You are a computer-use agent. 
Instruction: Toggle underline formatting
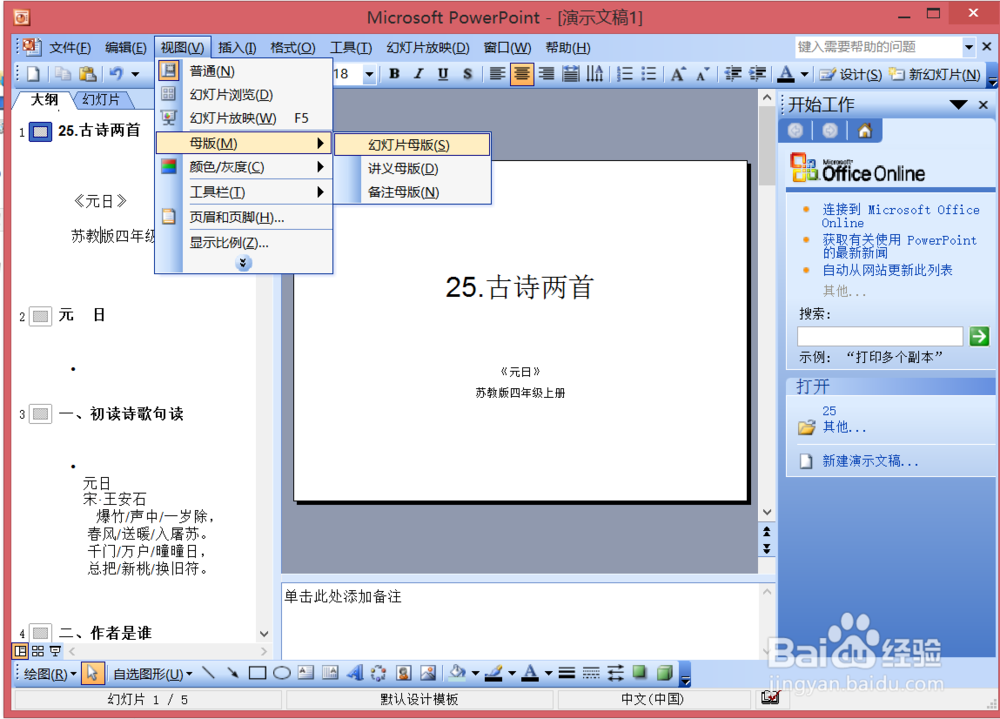(443, 74)
